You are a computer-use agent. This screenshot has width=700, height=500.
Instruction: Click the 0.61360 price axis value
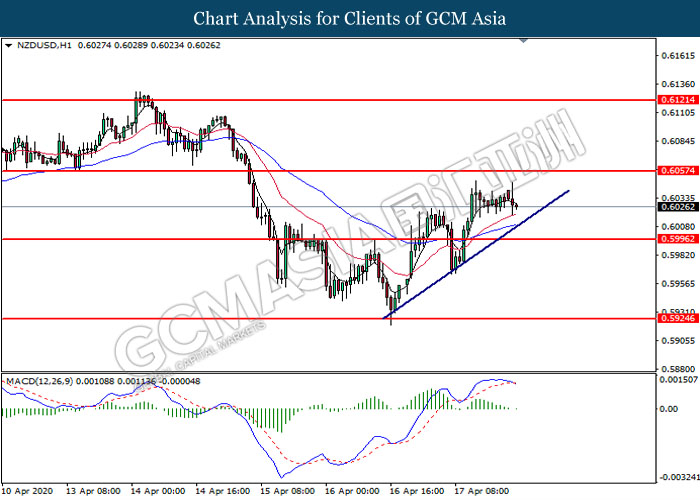[678, 84]
